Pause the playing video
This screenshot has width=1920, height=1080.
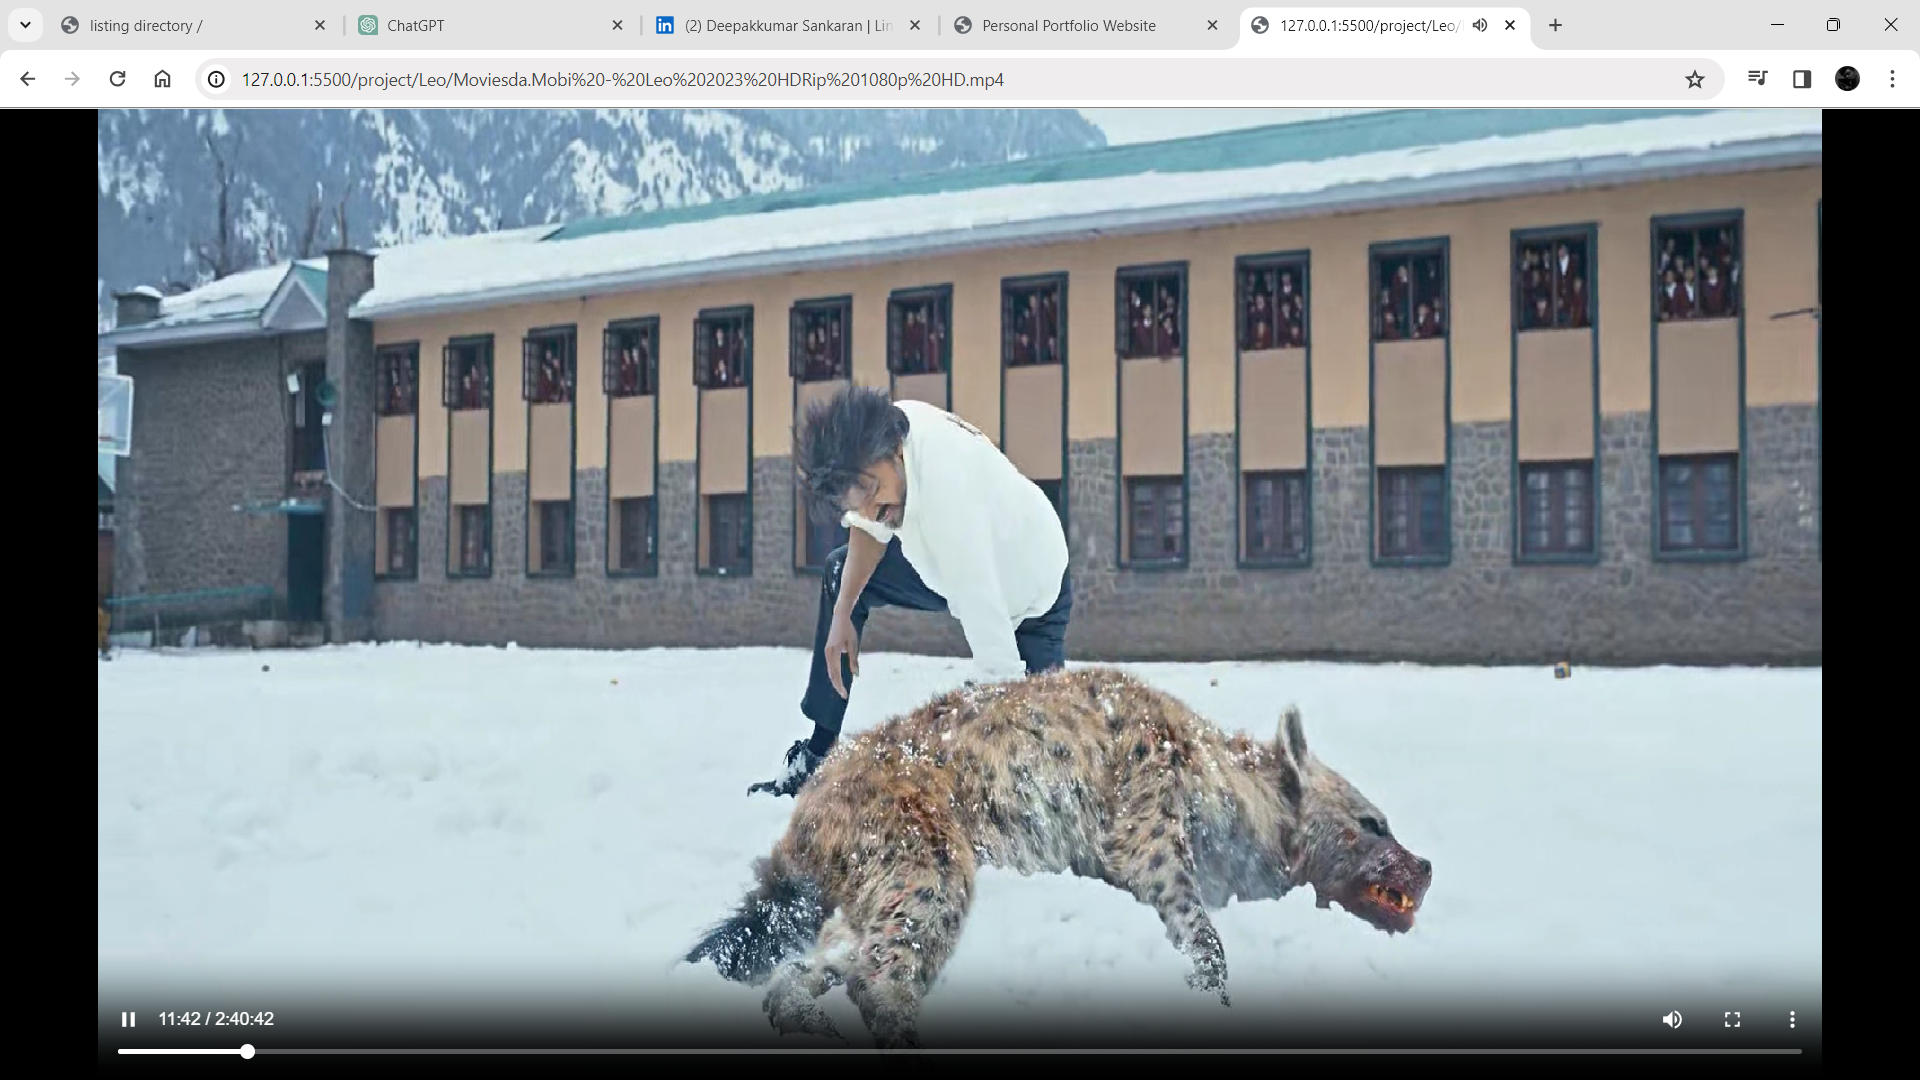128,1019
